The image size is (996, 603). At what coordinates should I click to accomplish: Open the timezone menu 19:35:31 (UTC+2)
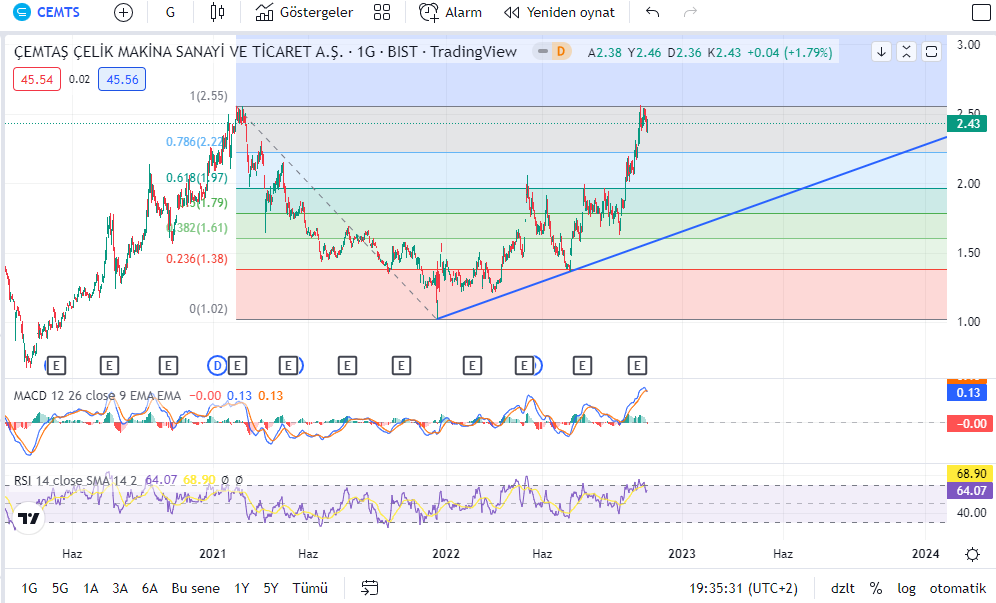click(x=743, y=588)
